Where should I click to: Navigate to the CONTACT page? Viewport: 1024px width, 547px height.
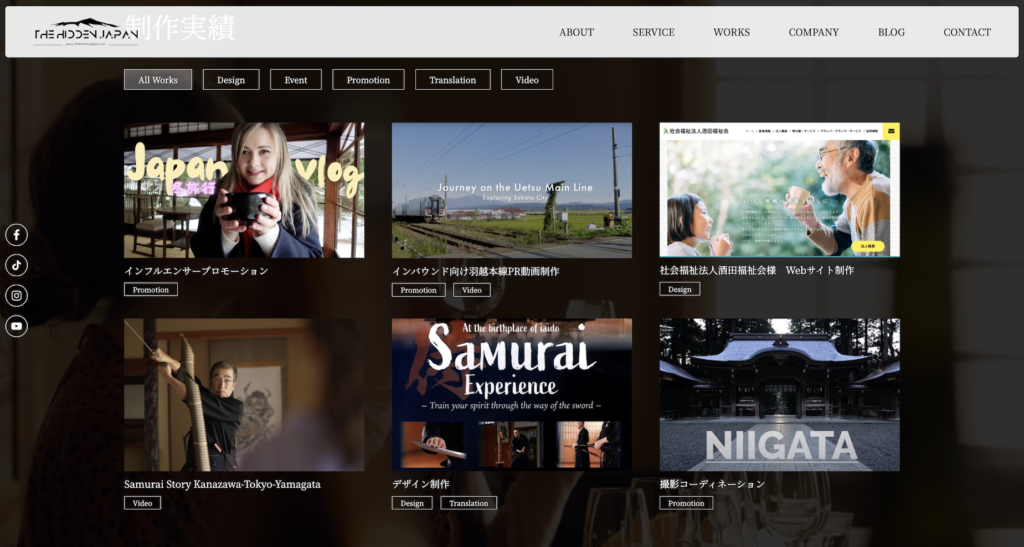[967, 32]
